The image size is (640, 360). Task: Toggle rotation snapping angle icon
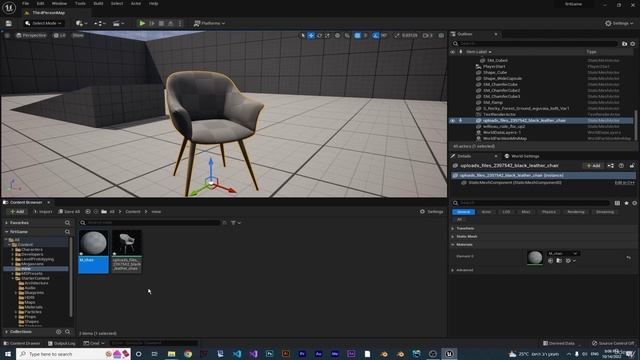376,36
